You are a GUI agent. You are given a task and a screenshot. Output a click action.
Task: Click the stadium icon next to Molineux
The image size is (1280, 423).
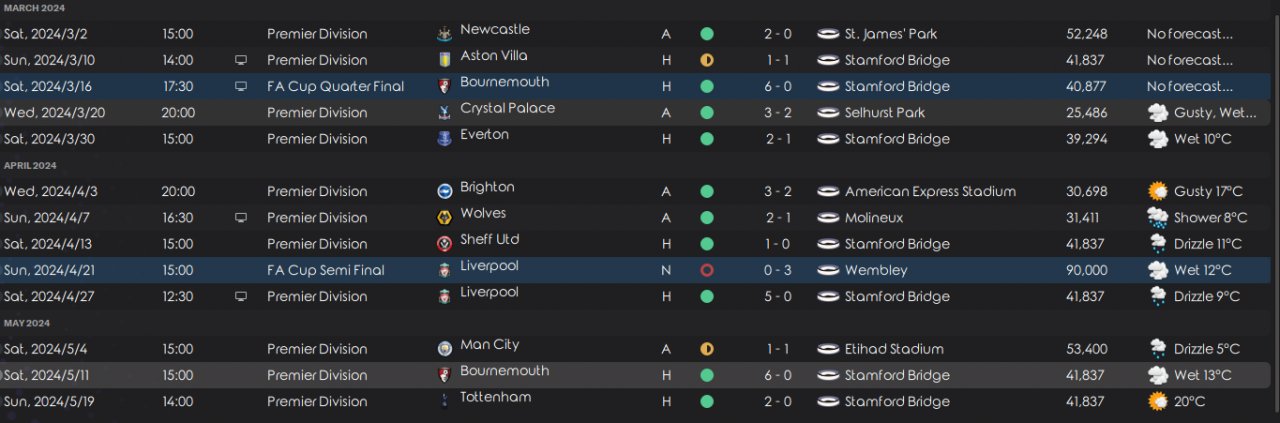click(827, 218)
